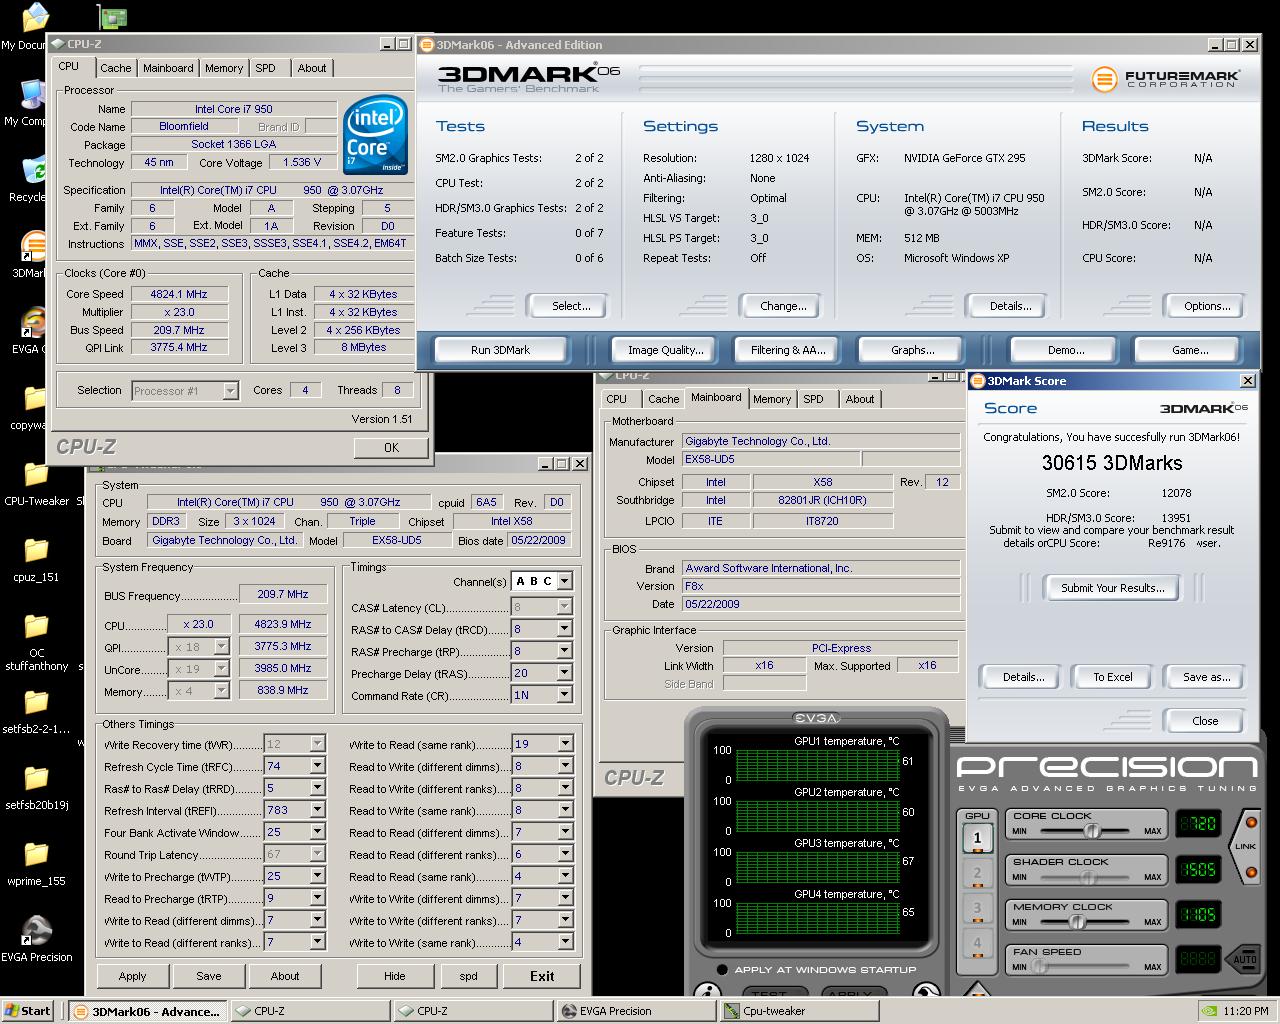Toggle AUTO fan speed in Precision
The width and height of the screenshot is (1280, 1024).
point(1245,960)
